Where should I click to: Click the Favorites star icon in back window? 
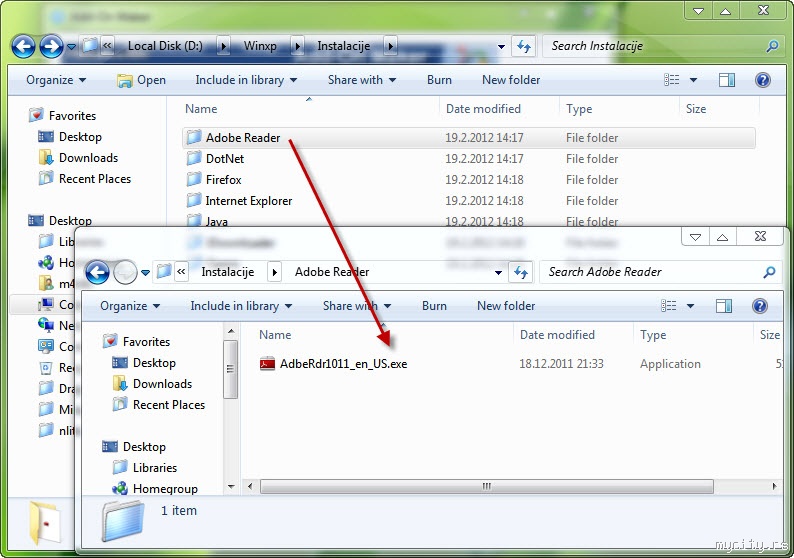pos(36,115)
